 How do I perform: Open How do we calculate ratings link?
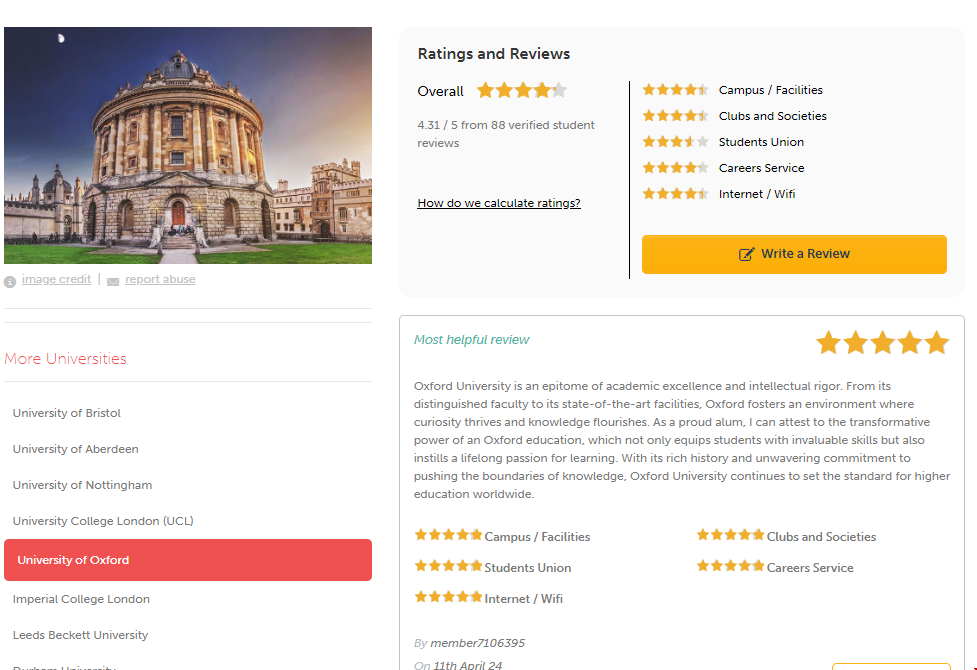click(499, 203)
